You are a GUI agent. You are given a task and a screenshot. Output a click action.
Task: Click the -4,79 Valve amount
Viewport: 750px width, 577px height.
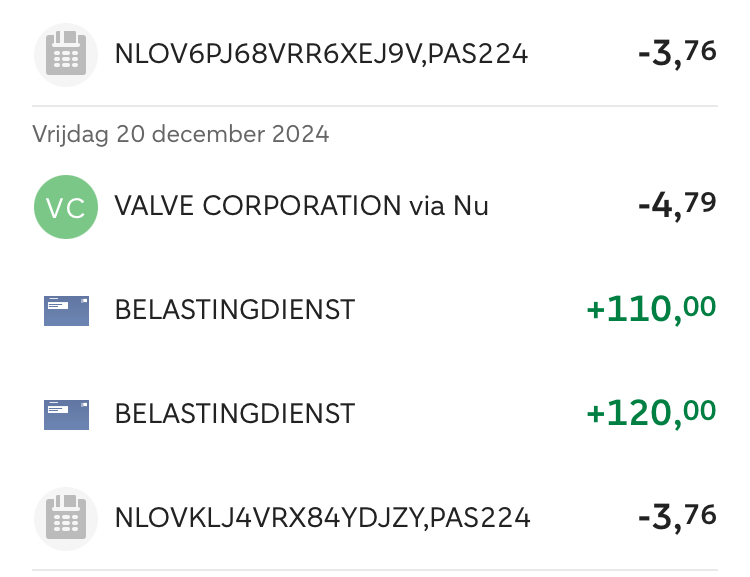tap(677, 207)
